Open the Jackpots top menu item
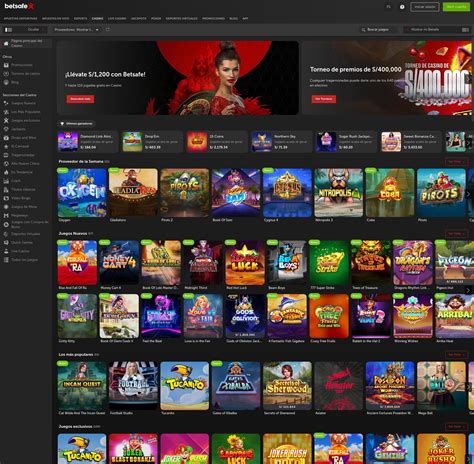The height and width of the screenshot is (464, 474). coord(139,18)
